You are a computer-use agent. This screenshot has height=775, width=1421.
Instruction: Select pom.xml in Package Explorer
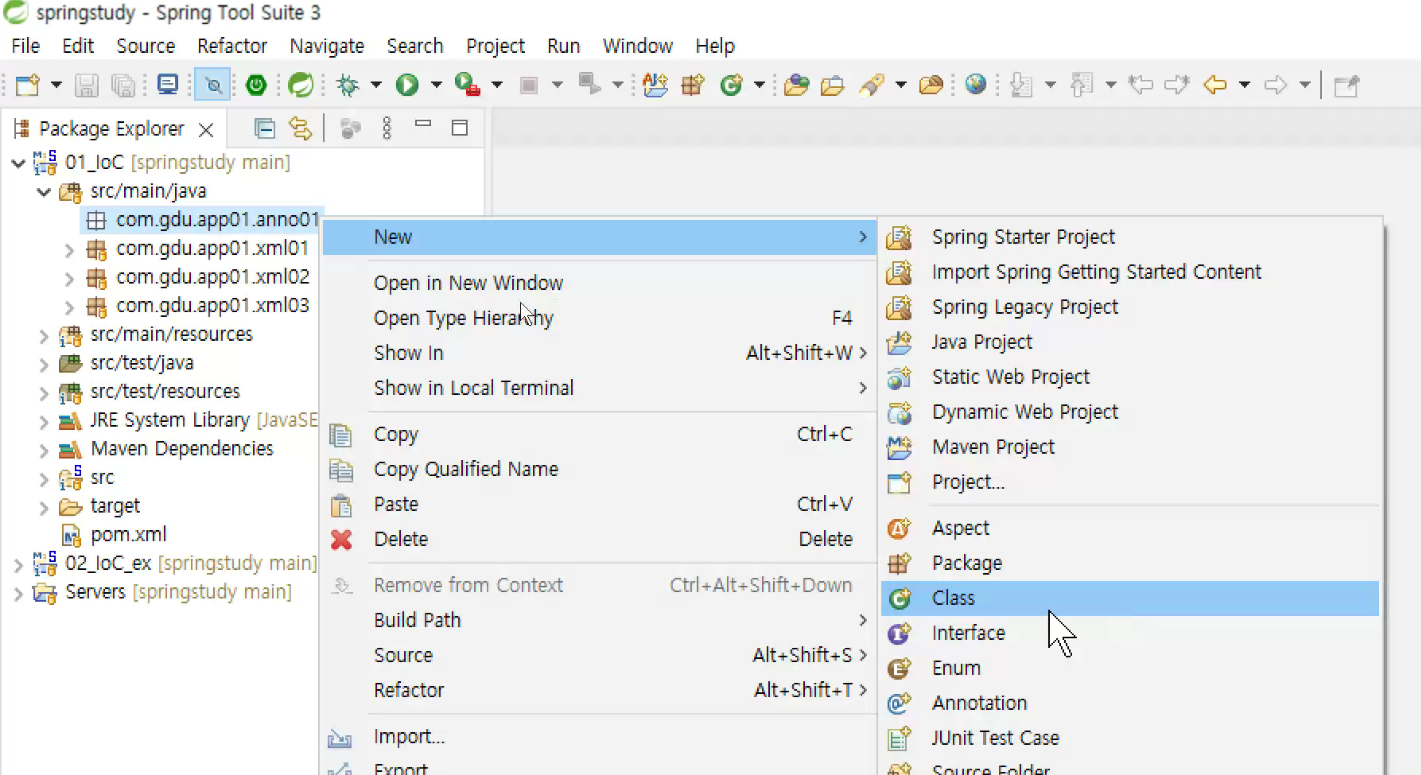[128, 535]
